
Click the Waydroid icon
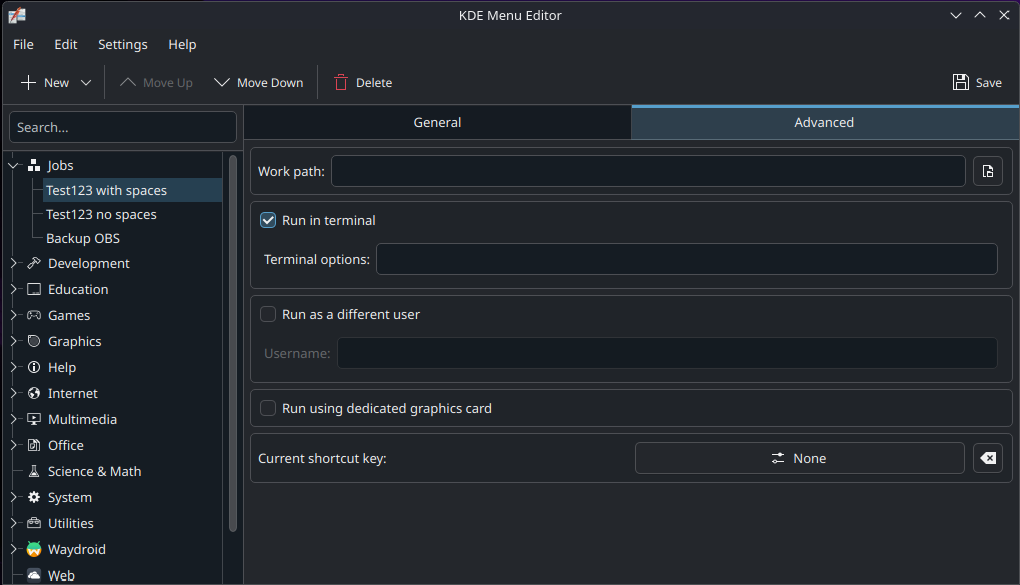(34, 549)
